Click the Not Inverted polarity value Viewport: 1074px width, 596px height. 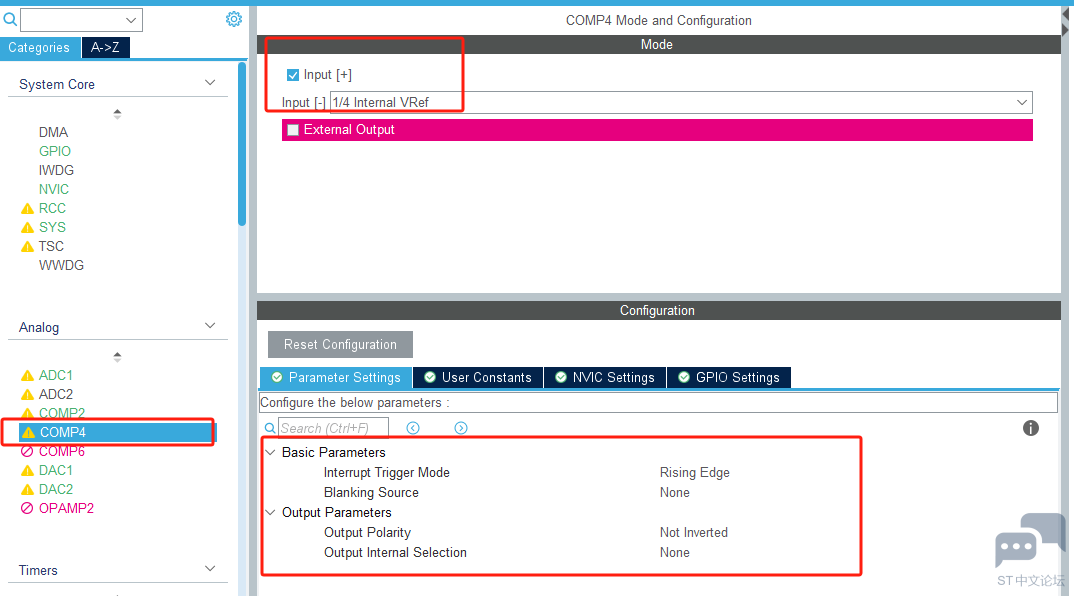tap(694, 532)
